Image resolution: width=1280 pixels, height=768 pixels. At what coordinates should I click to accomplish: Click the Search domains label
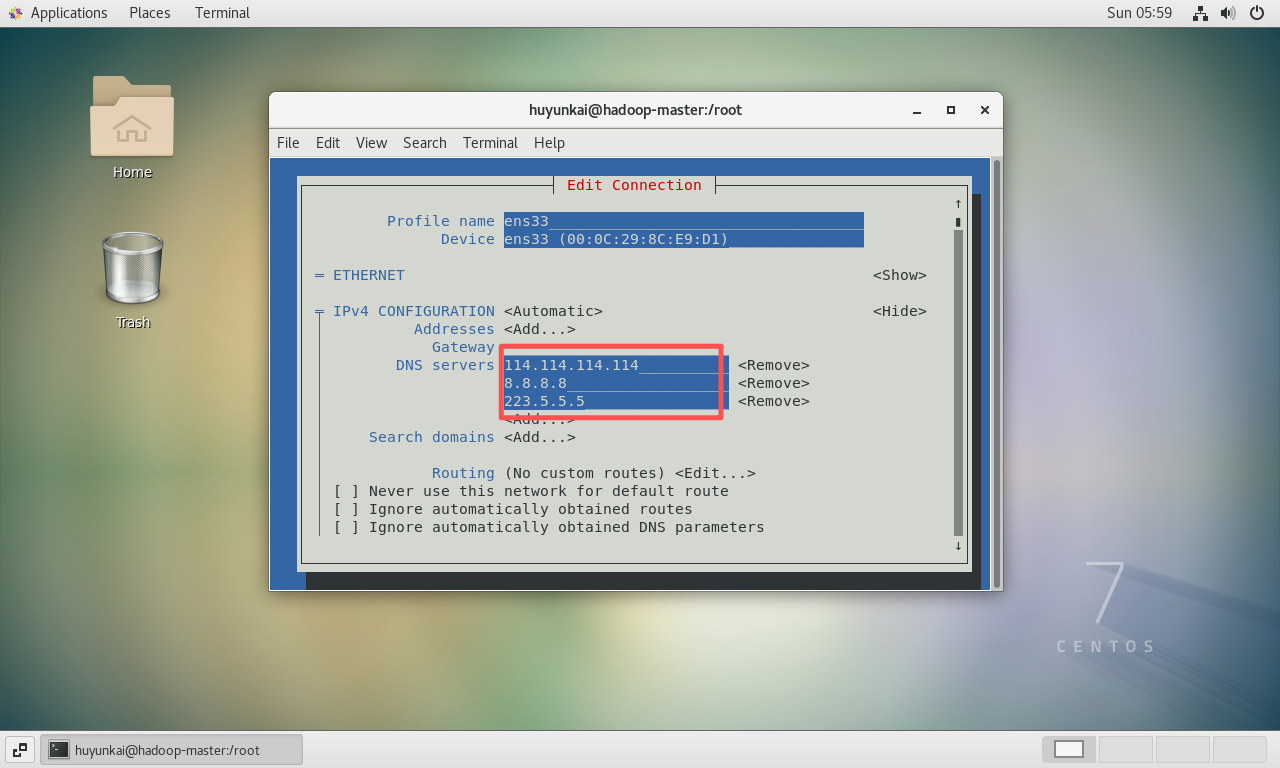(432, 437)
